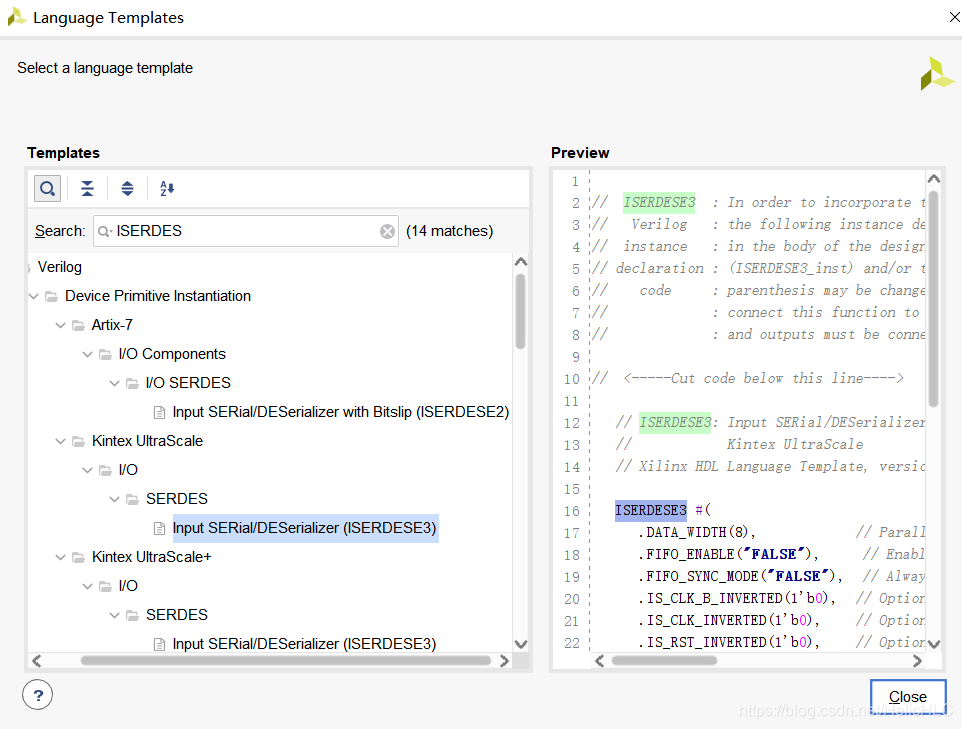
Task: Click the 'Cut code below this line' comment
Action: (x=748, y=378)
